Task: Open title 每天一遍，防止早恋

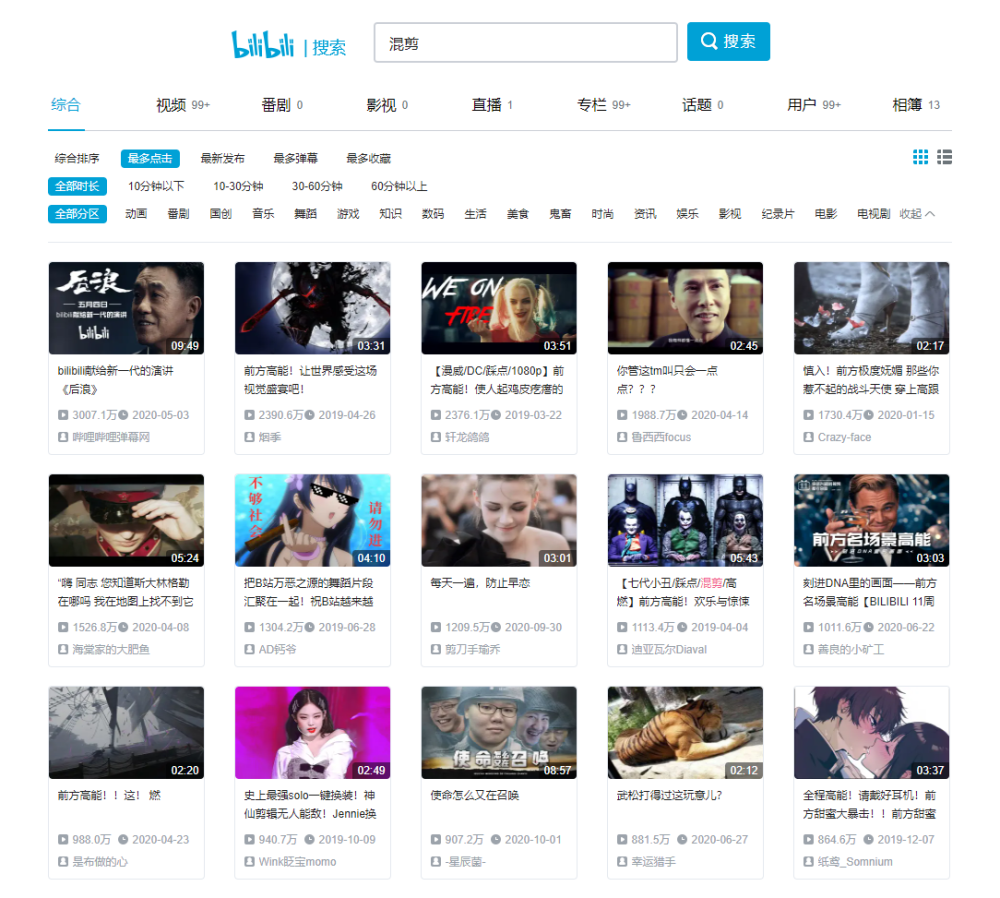Action: pos(480,583)
